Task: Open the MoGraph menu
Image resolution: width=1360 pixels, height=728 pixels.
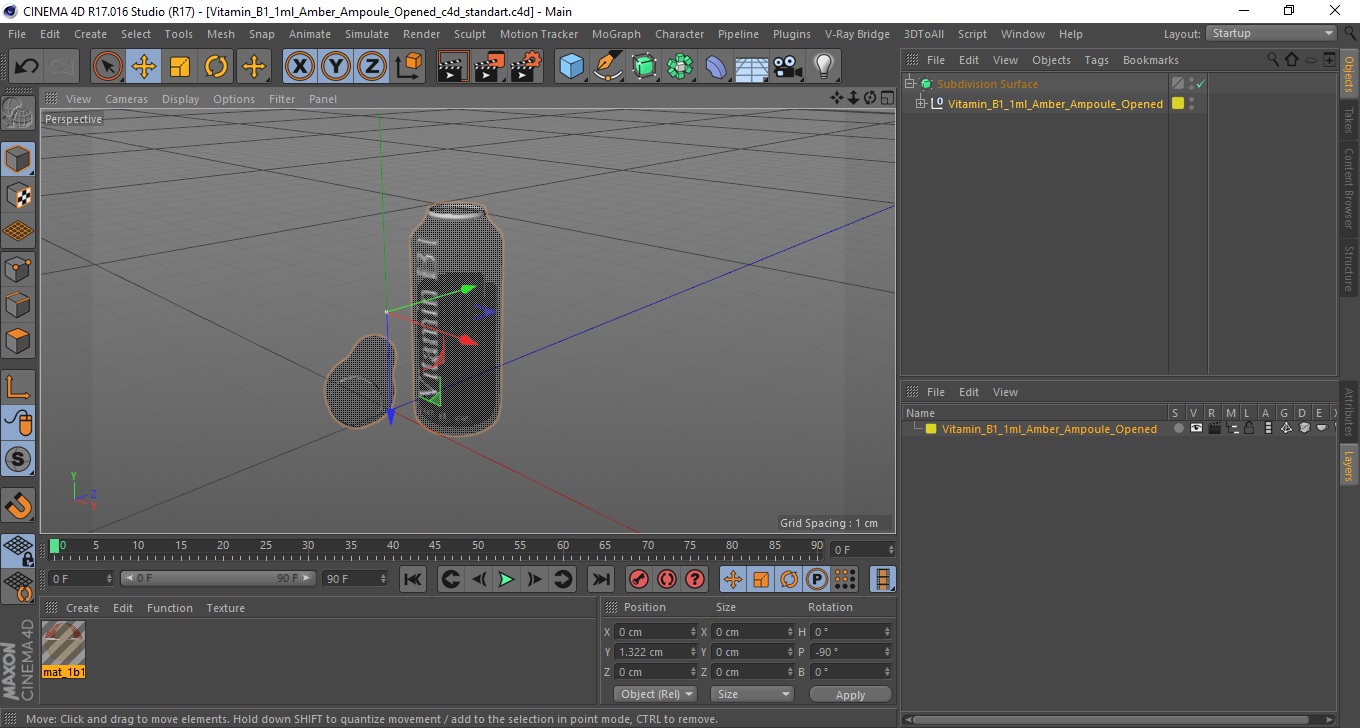Action: (616, 34)
